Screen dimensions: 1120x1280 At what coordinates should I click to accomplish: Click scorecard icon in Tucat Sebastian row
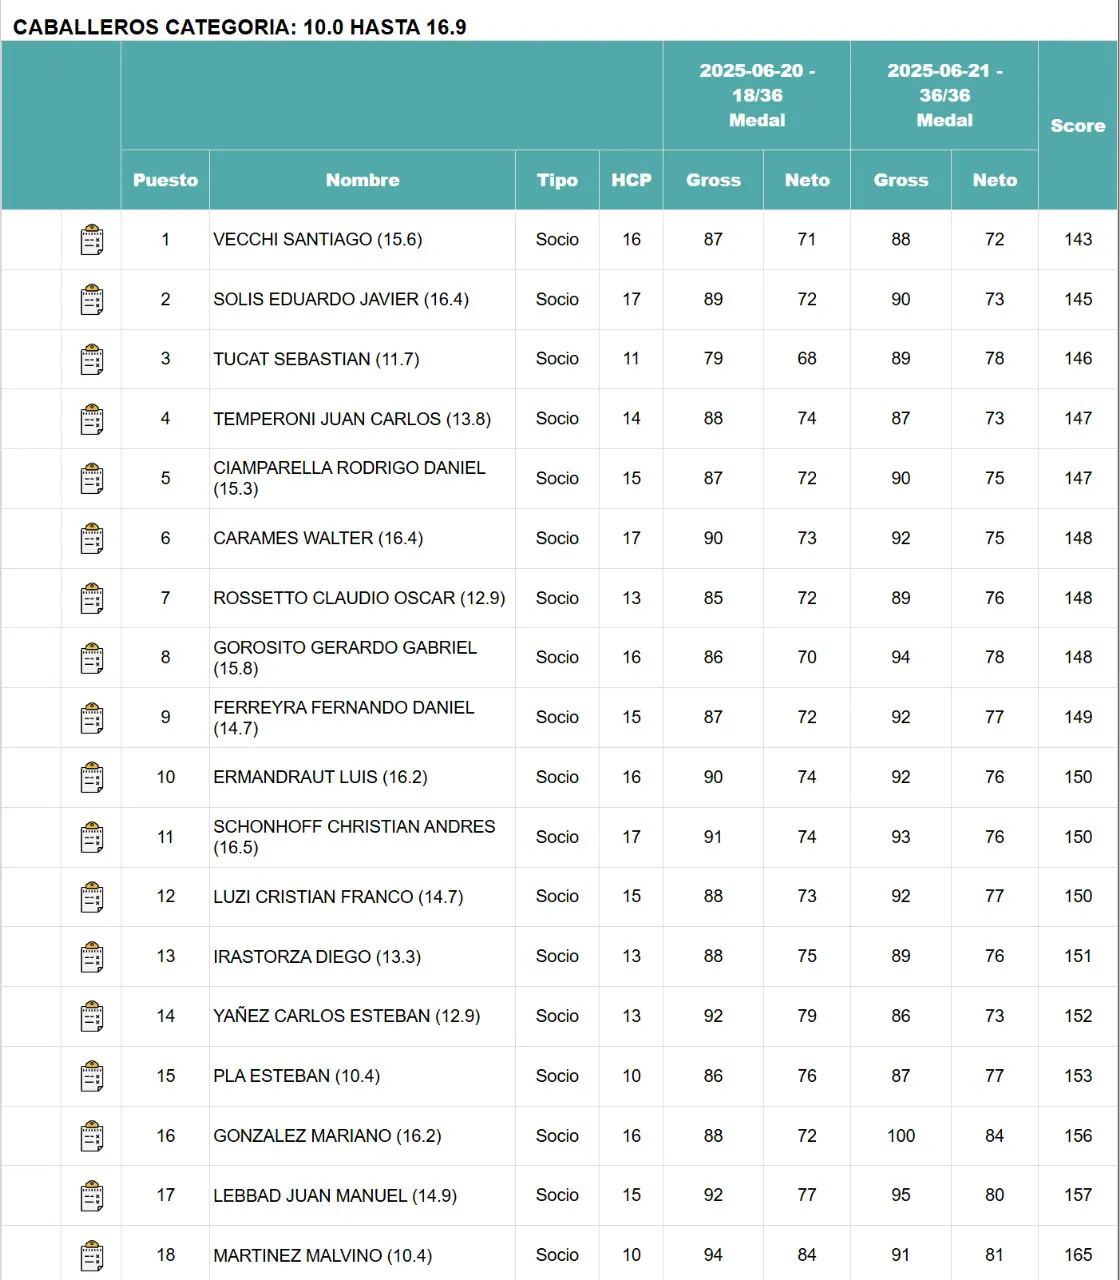point(92,359)
